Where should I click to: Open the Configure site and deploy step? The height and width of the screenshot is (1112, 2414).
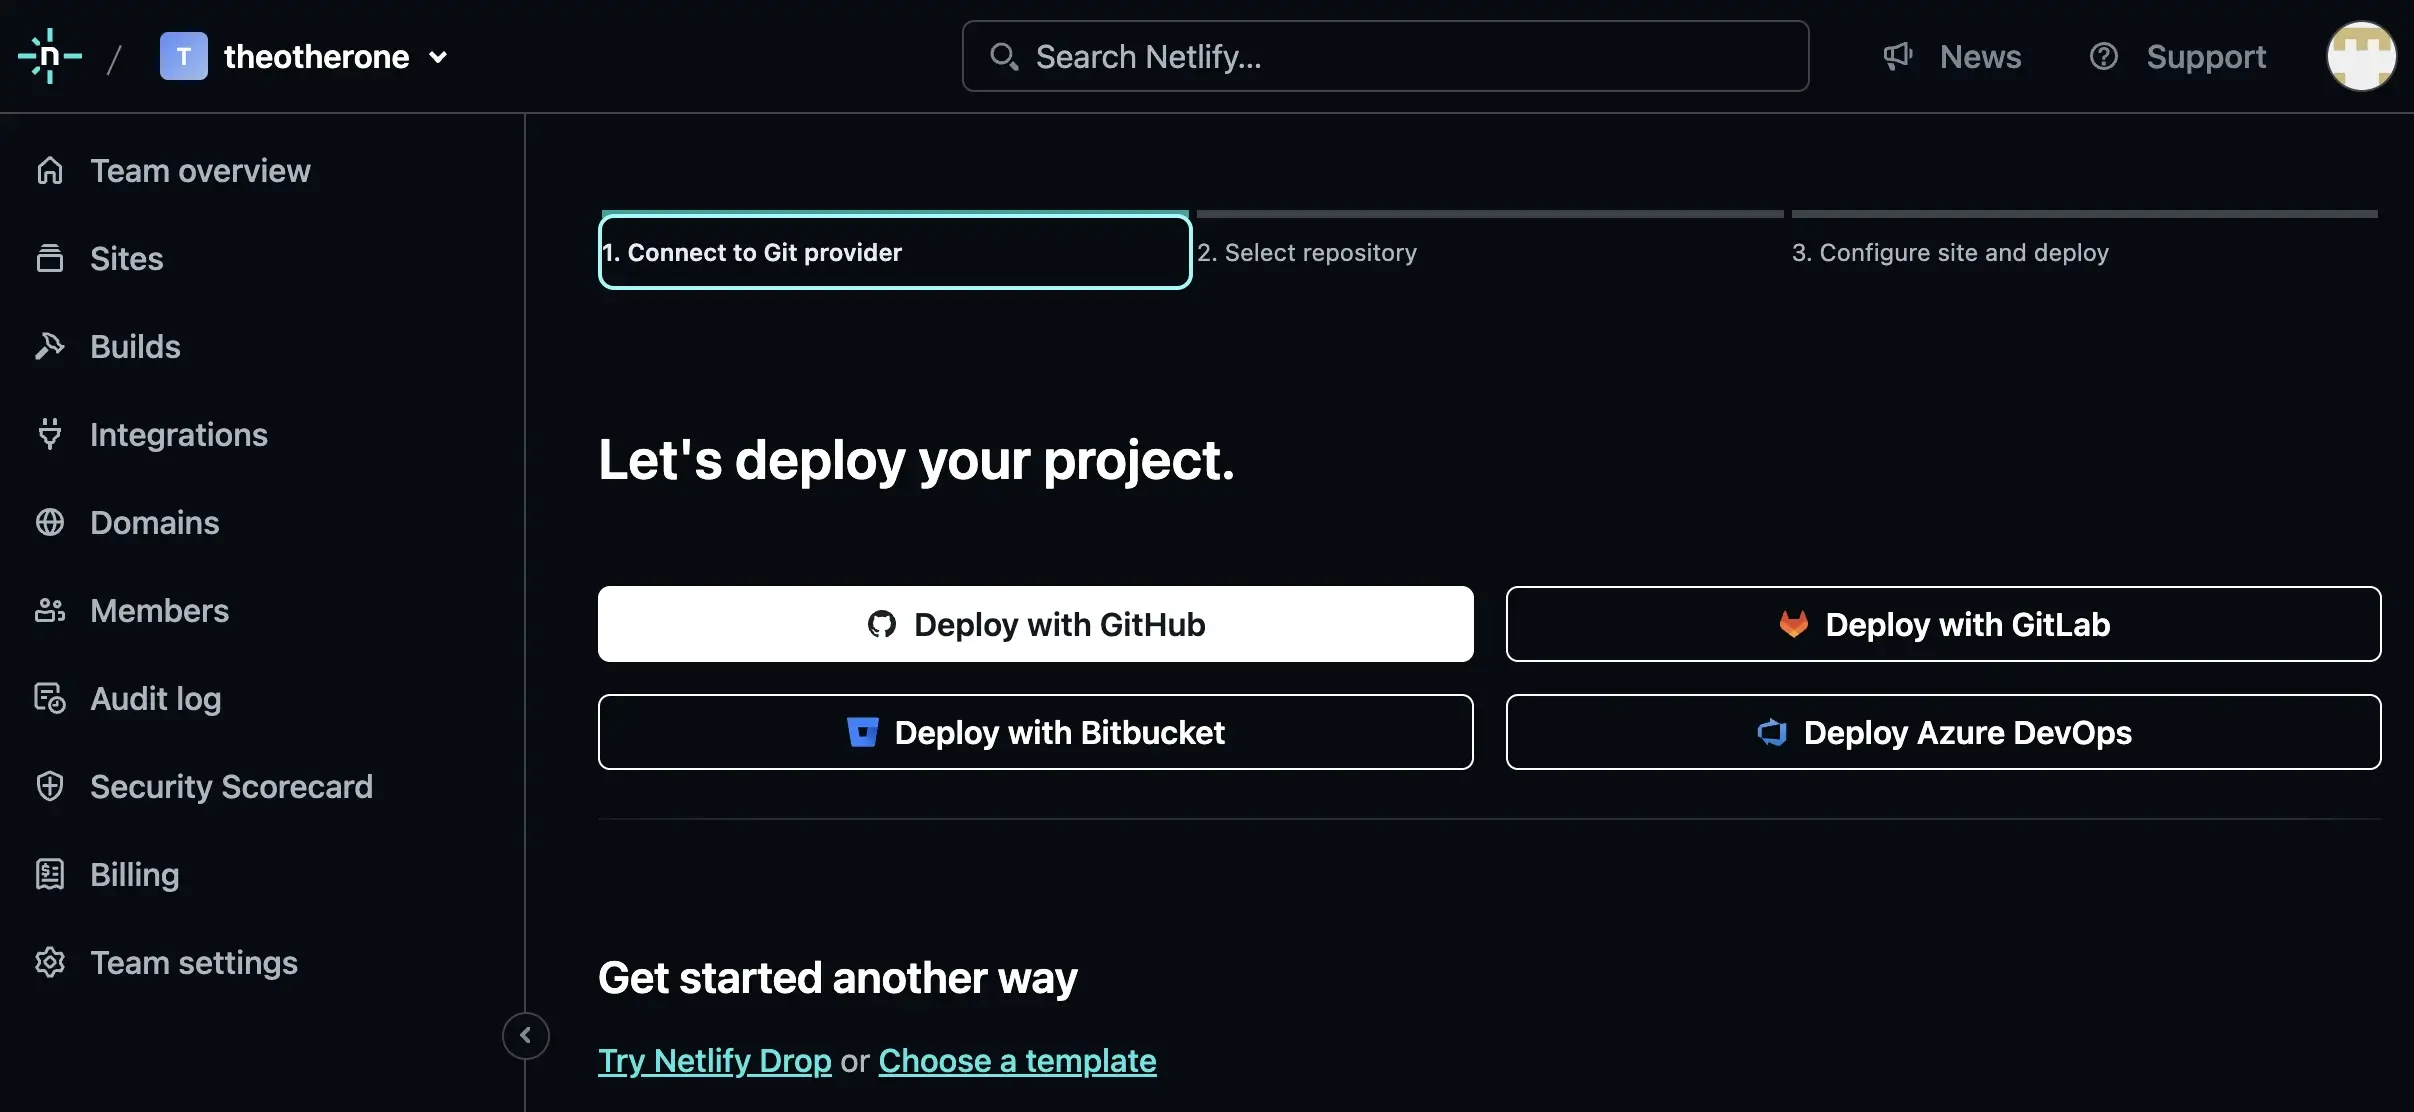[x=1949, y=252]
